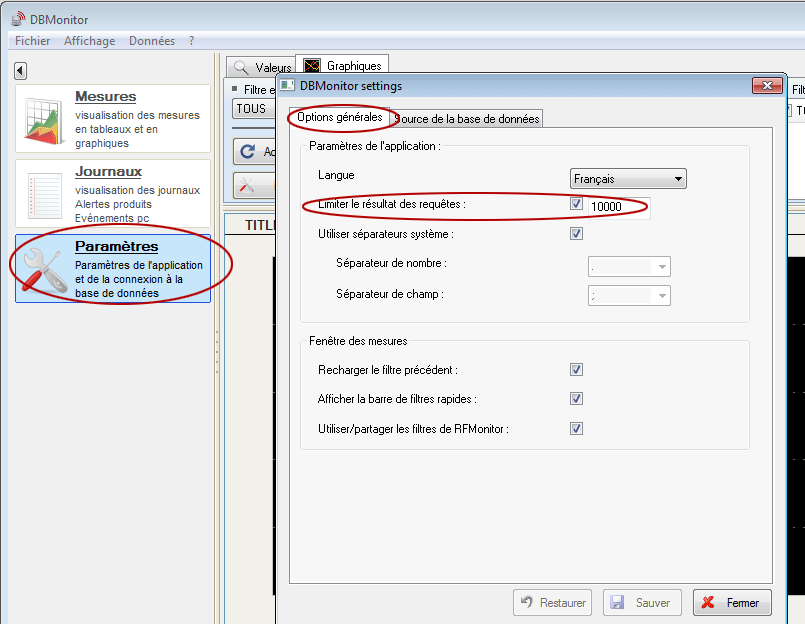The width and height of the screenshot is (805, 624).
Task: Click the graph icon on Graphiques tab
Action: 312,66
